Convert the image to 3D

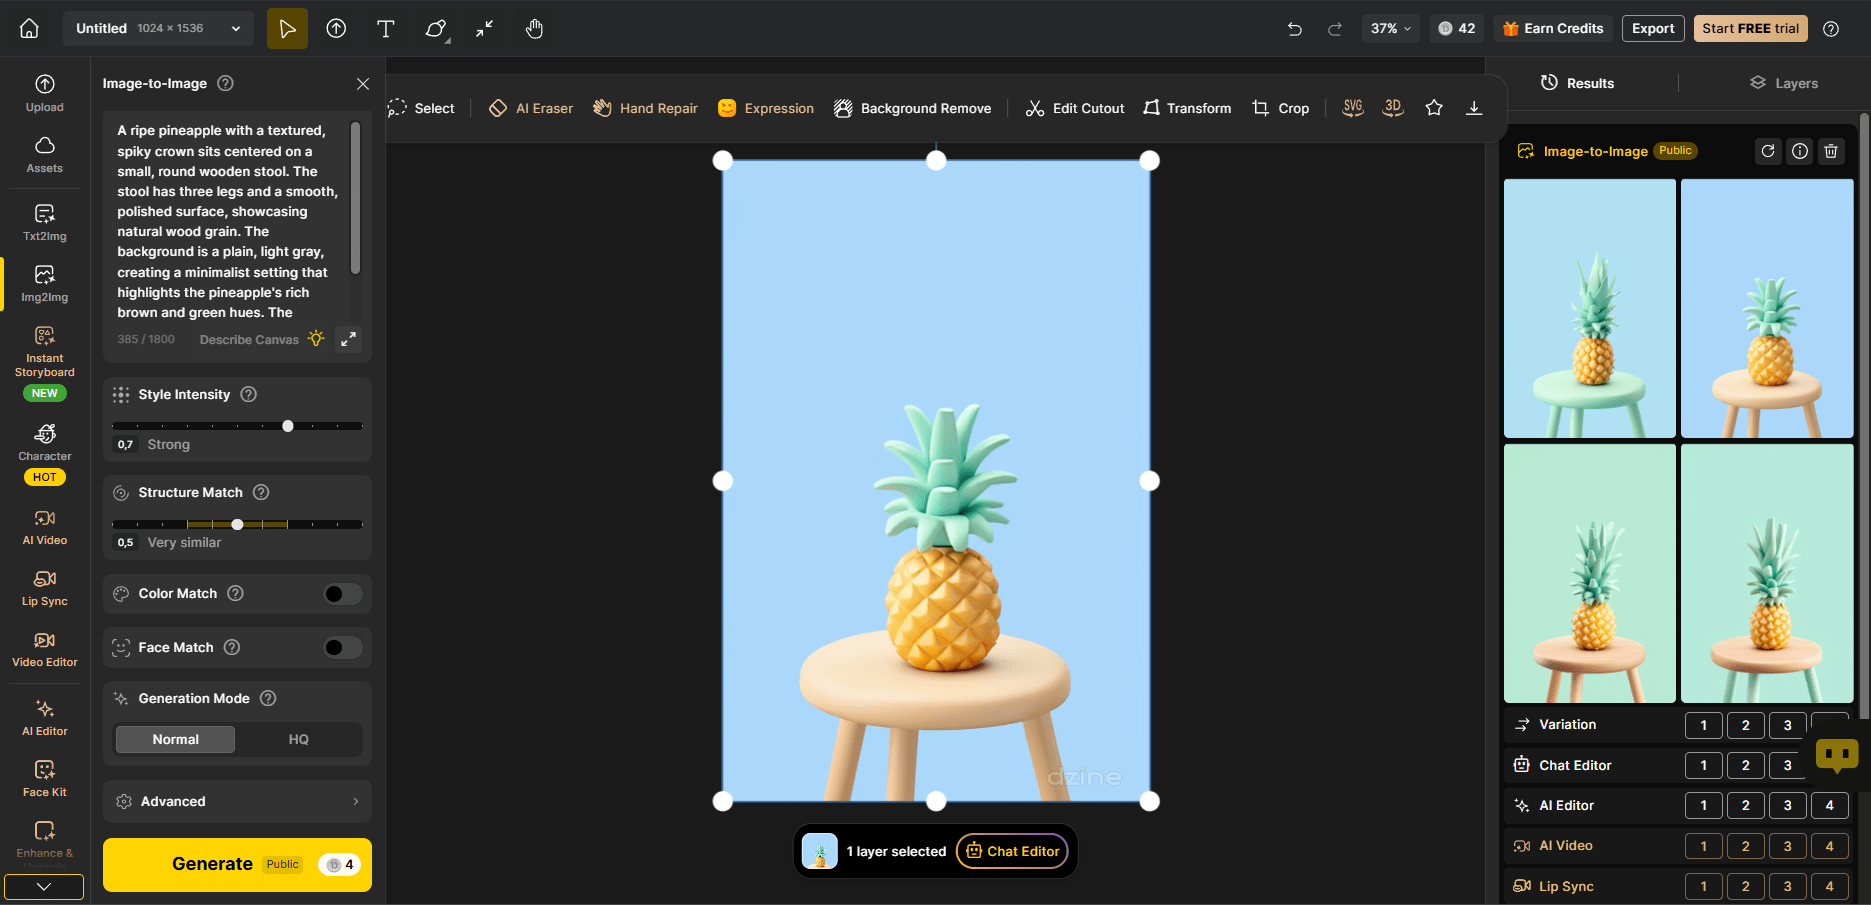tap(1393, 108)
